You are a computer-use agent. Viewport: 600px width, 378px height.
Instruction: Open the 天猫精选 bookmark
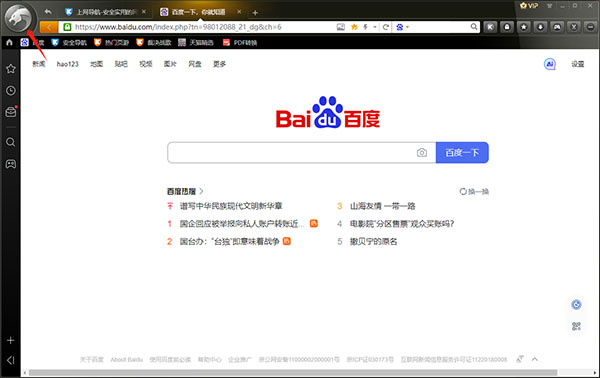point(196,42)
